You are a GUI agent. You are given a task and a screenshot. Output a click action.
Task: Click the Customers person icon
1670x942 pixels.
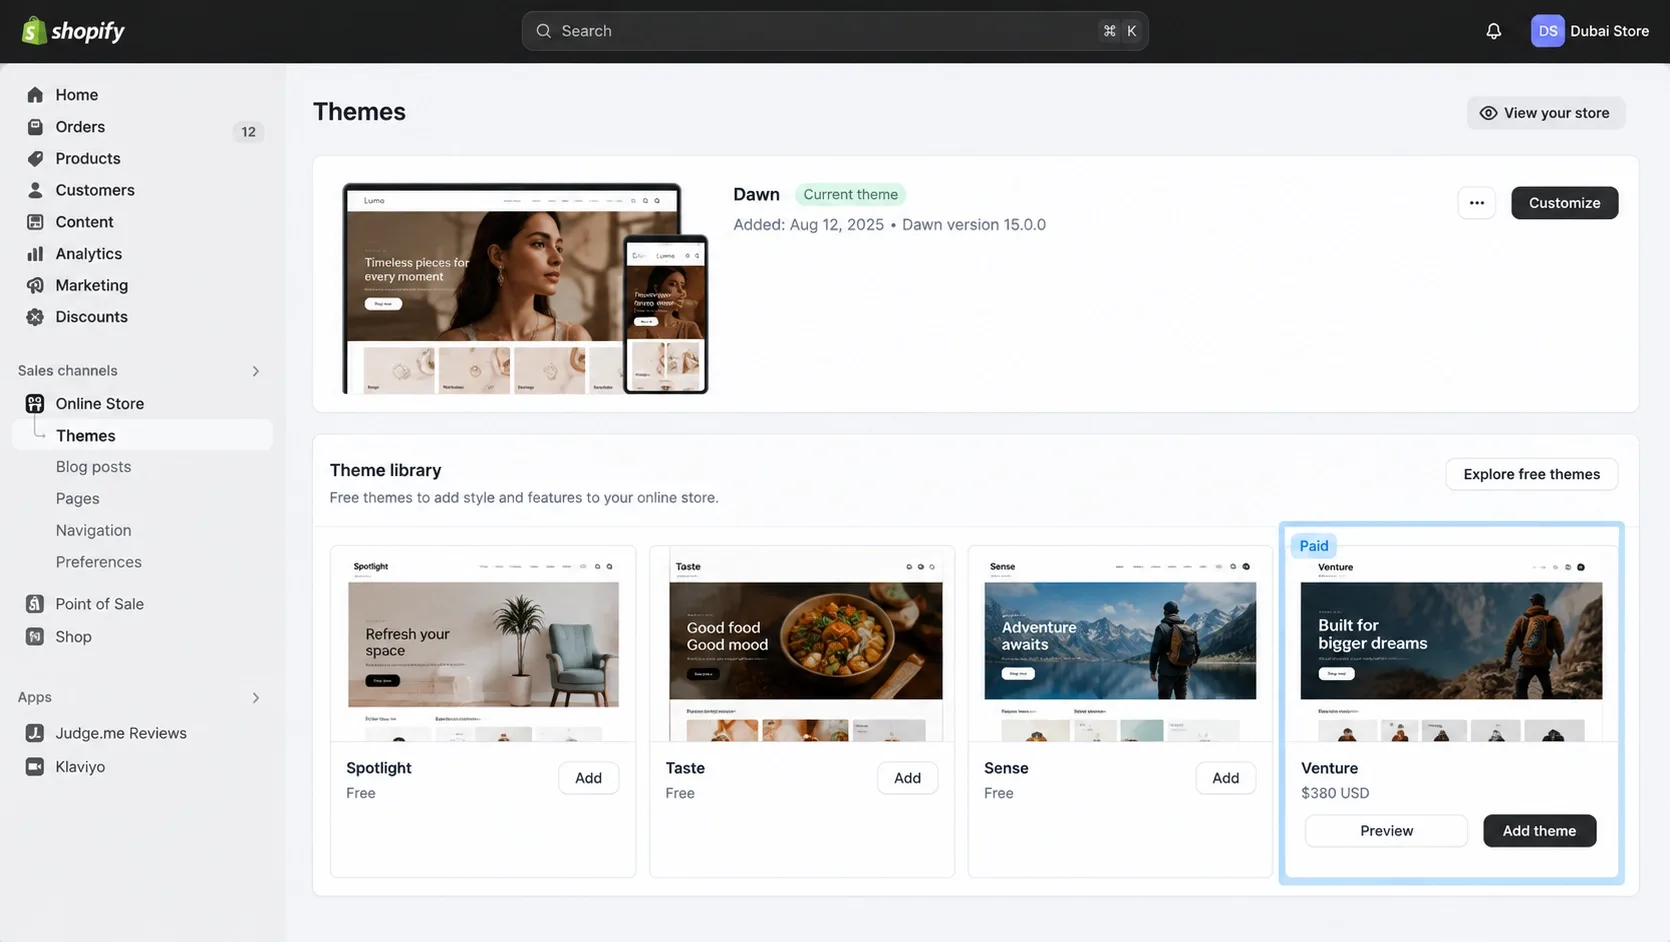35,190
